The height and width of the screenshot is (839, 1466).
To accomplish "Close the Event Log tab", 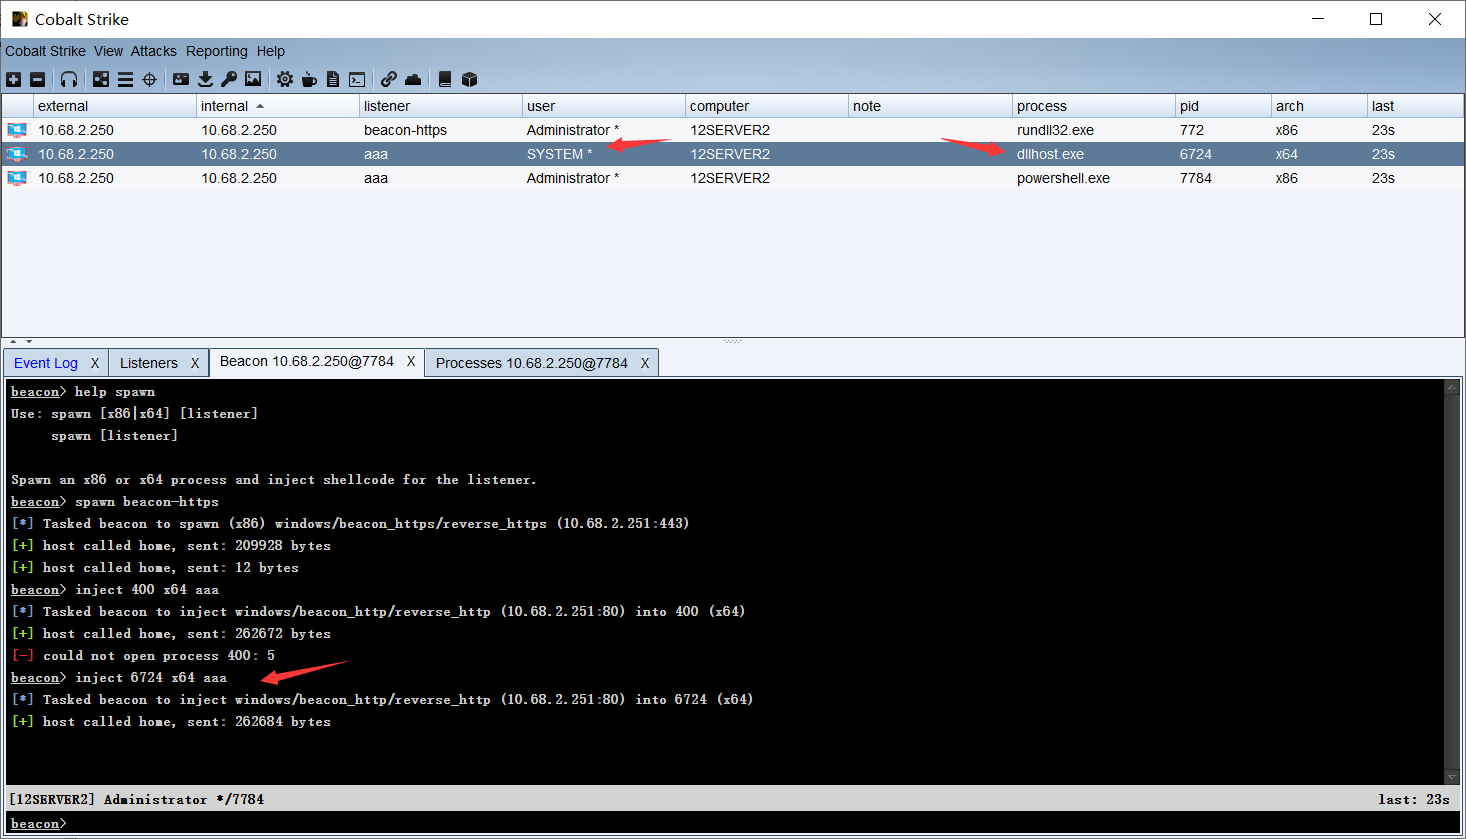I will (95, 363).
